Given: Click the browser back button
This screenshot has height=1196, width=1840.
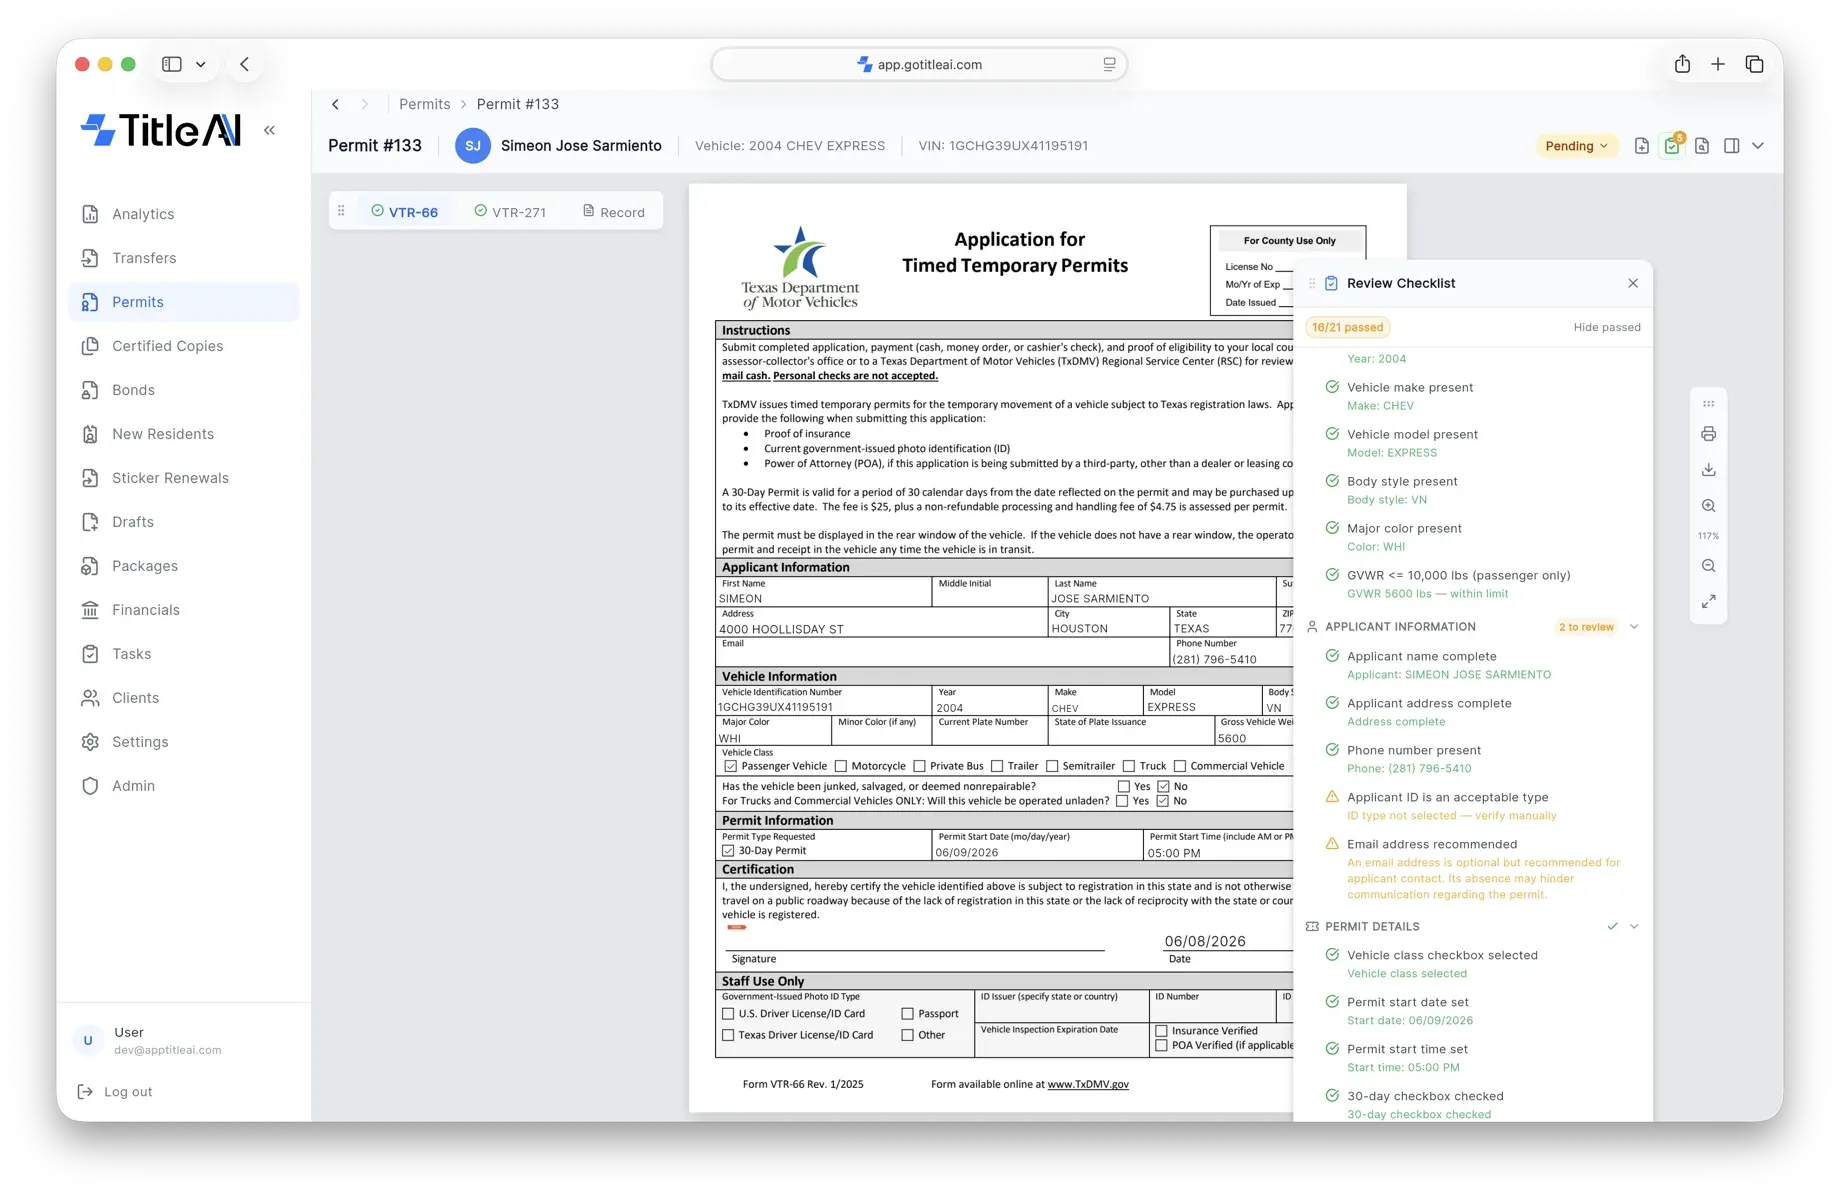Looking at the screenshot, I should pyautogui.click(x=245, y=64).
